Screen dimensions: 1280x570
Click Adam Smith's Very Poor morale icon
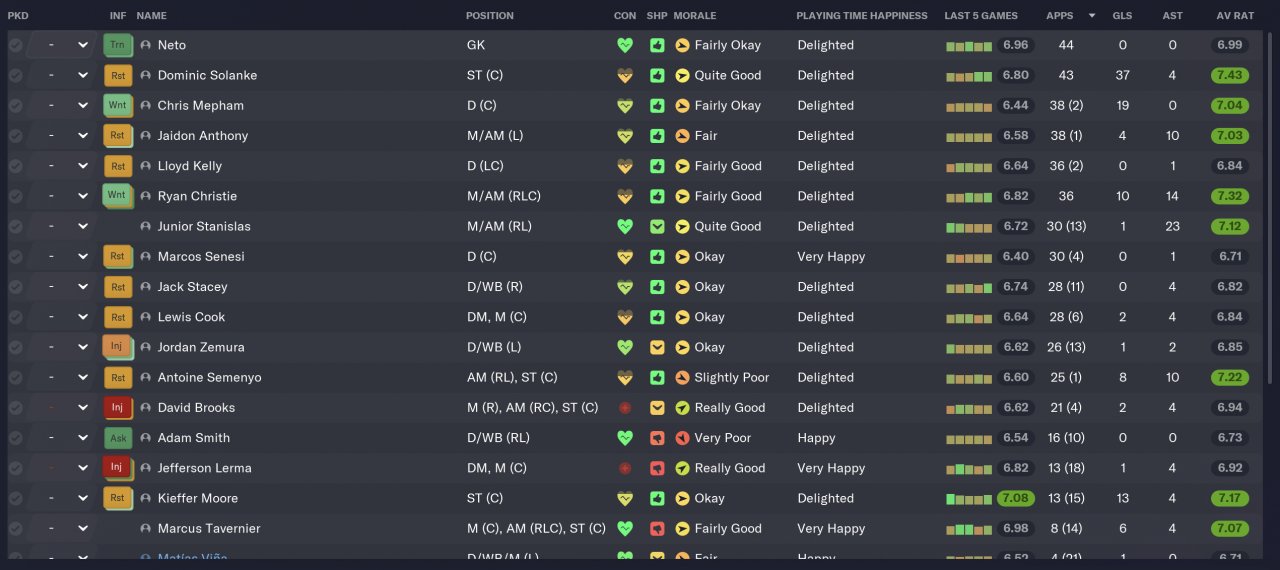[x=682, y=438]
